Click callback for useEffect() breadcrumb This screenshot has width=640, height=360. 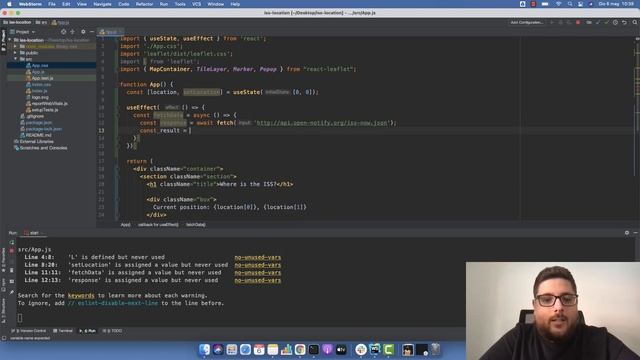coord(158,224)
